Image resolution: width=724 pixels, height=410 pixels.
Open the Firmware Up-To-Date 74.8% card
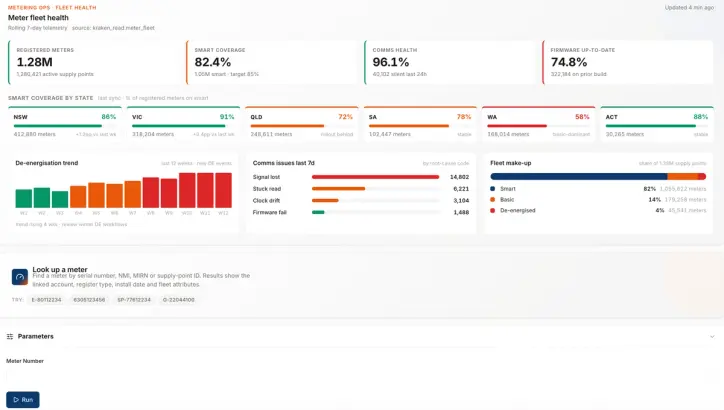pos(628,62)
